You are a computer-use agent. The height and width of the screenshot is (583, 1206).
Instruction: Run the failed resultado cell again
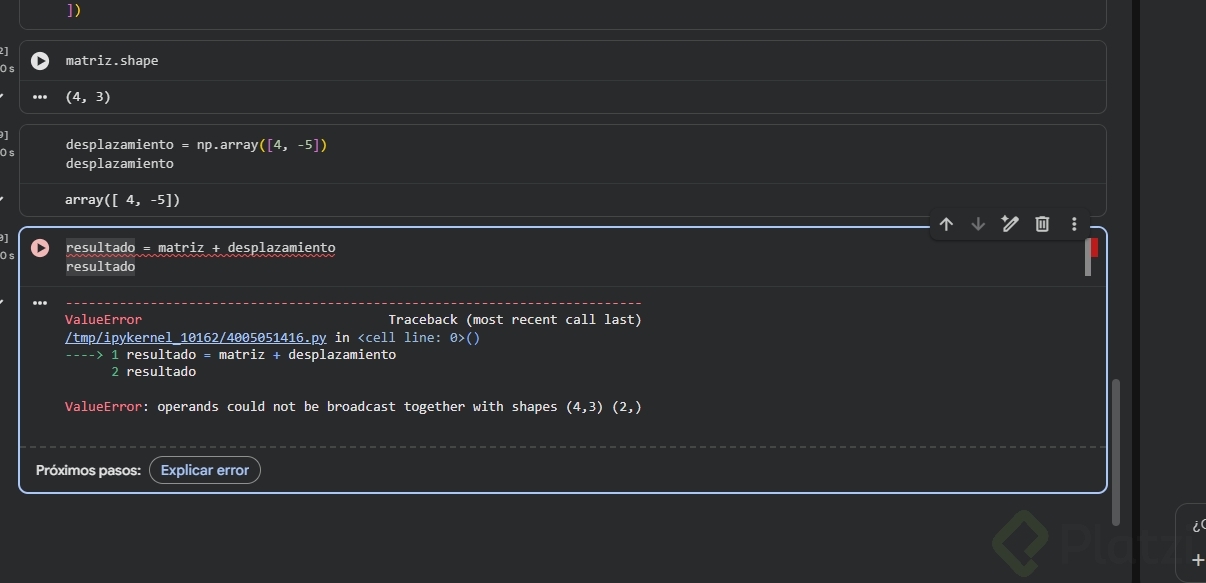pos(40,248)
